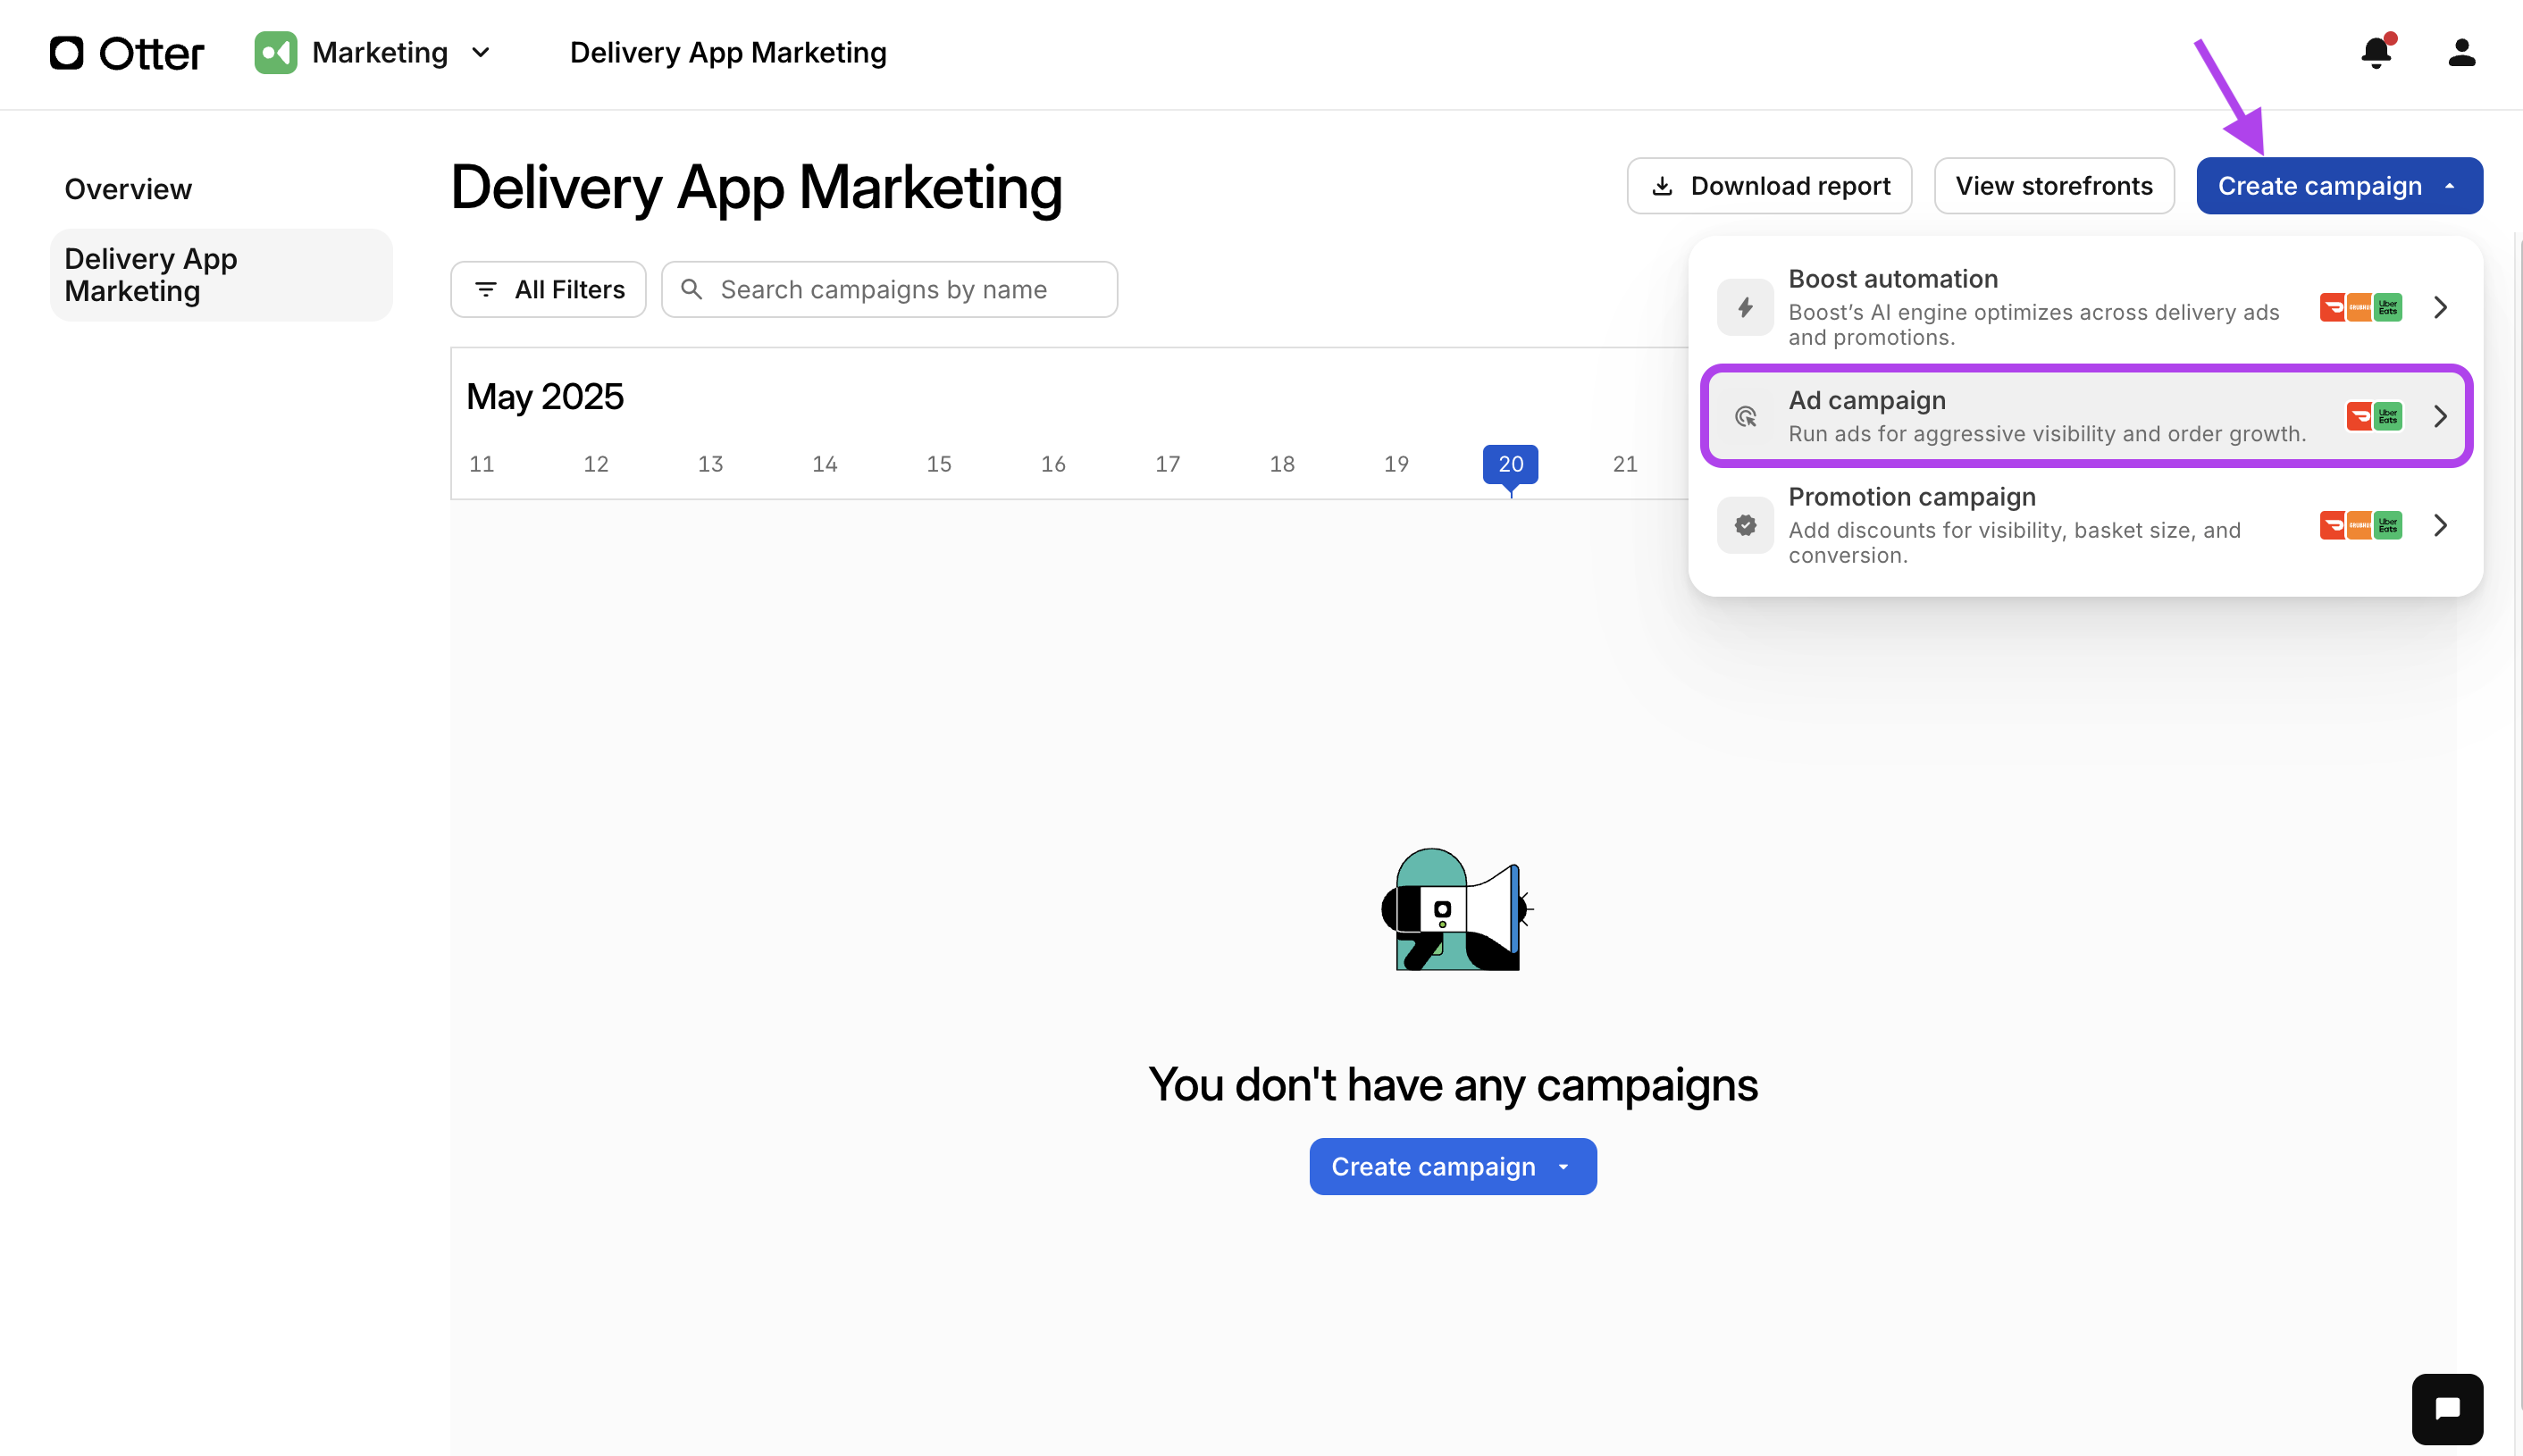Open the notifications bell
This screenshot has height=1456, width=2523.
pyautogui.click(x=2377, y=52)
